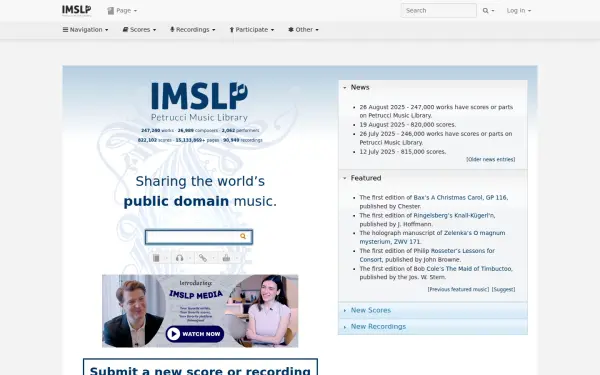The height and width of the screenshot is (375, 600).
Task: Click the 90,949 recordings statistic
Action: tap(243, 140)
